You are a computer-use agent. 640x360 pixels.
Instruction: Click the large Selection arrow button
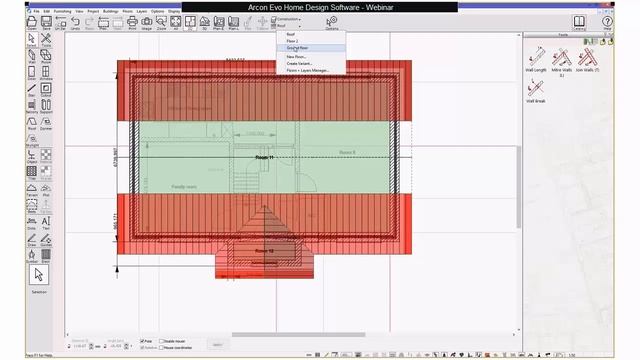pos(39,275)
